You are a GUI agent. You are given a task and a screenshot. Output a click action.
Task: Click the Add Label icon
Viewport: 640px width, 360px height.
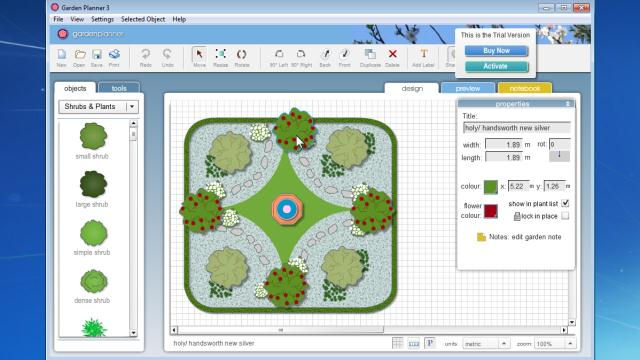424,54
